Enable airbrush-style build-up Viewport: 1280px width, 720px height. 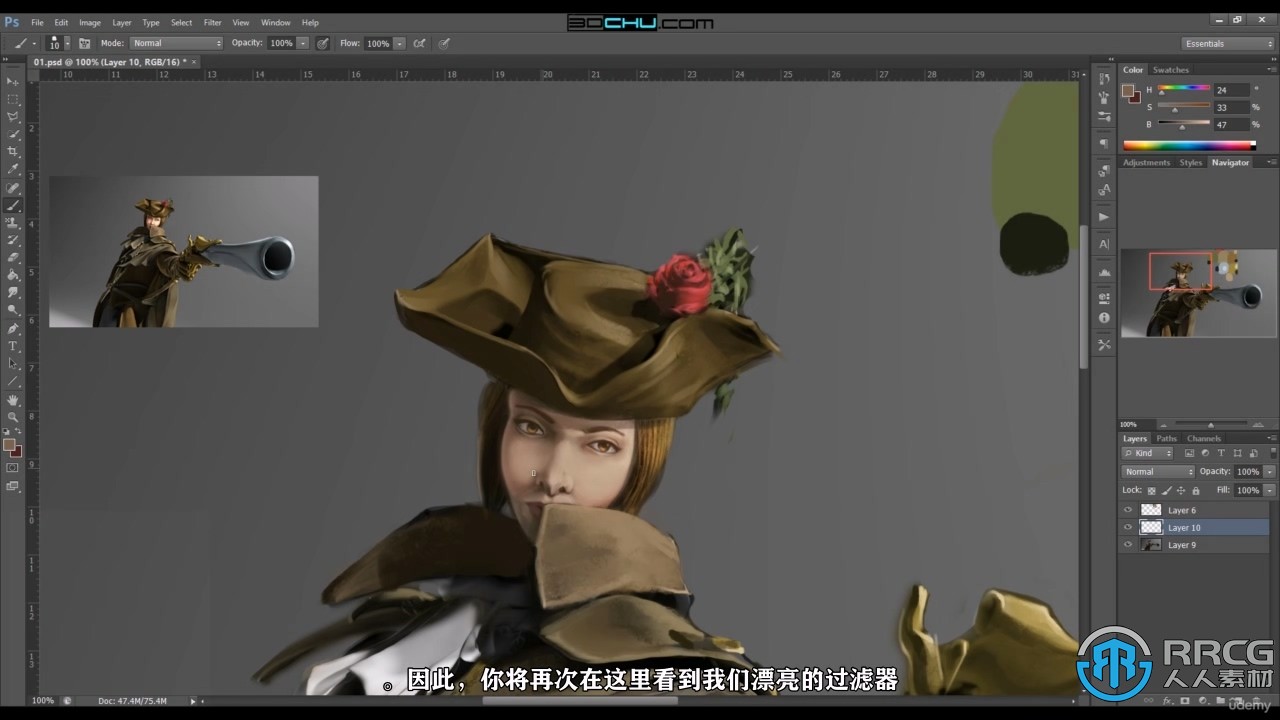[x=419, y=43]
